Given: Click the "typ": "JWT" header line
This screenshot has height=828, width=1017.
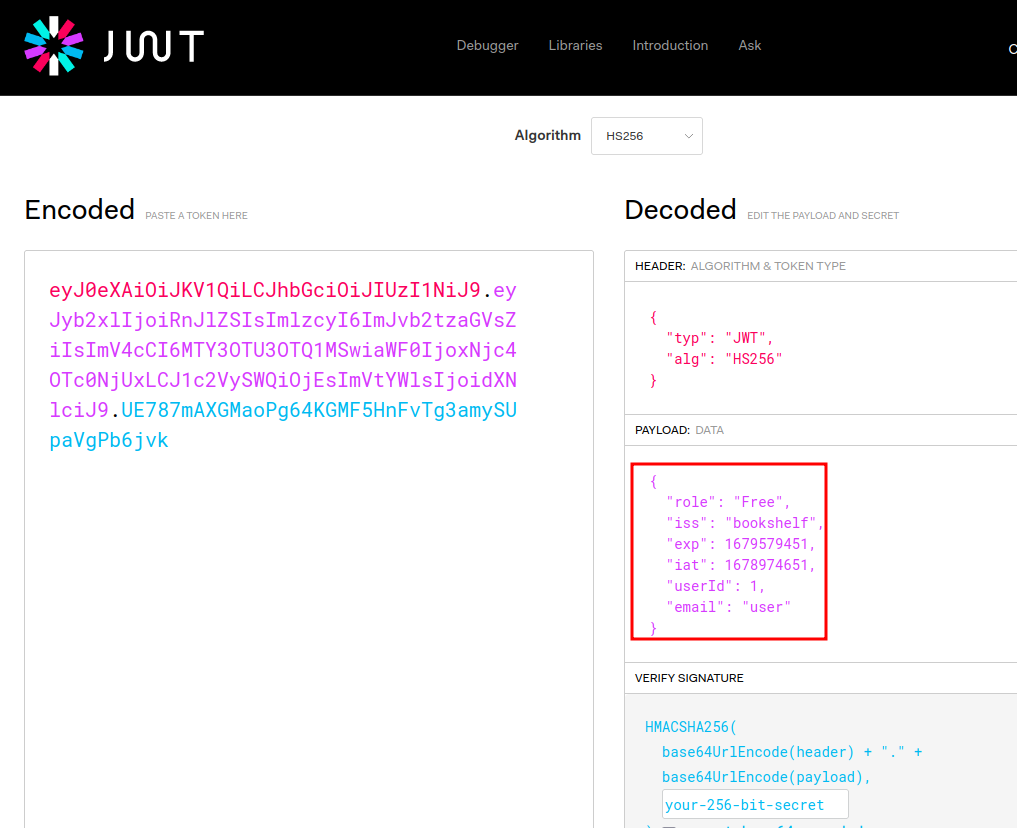Looking at the screenshot, I should tap(719, 338).
